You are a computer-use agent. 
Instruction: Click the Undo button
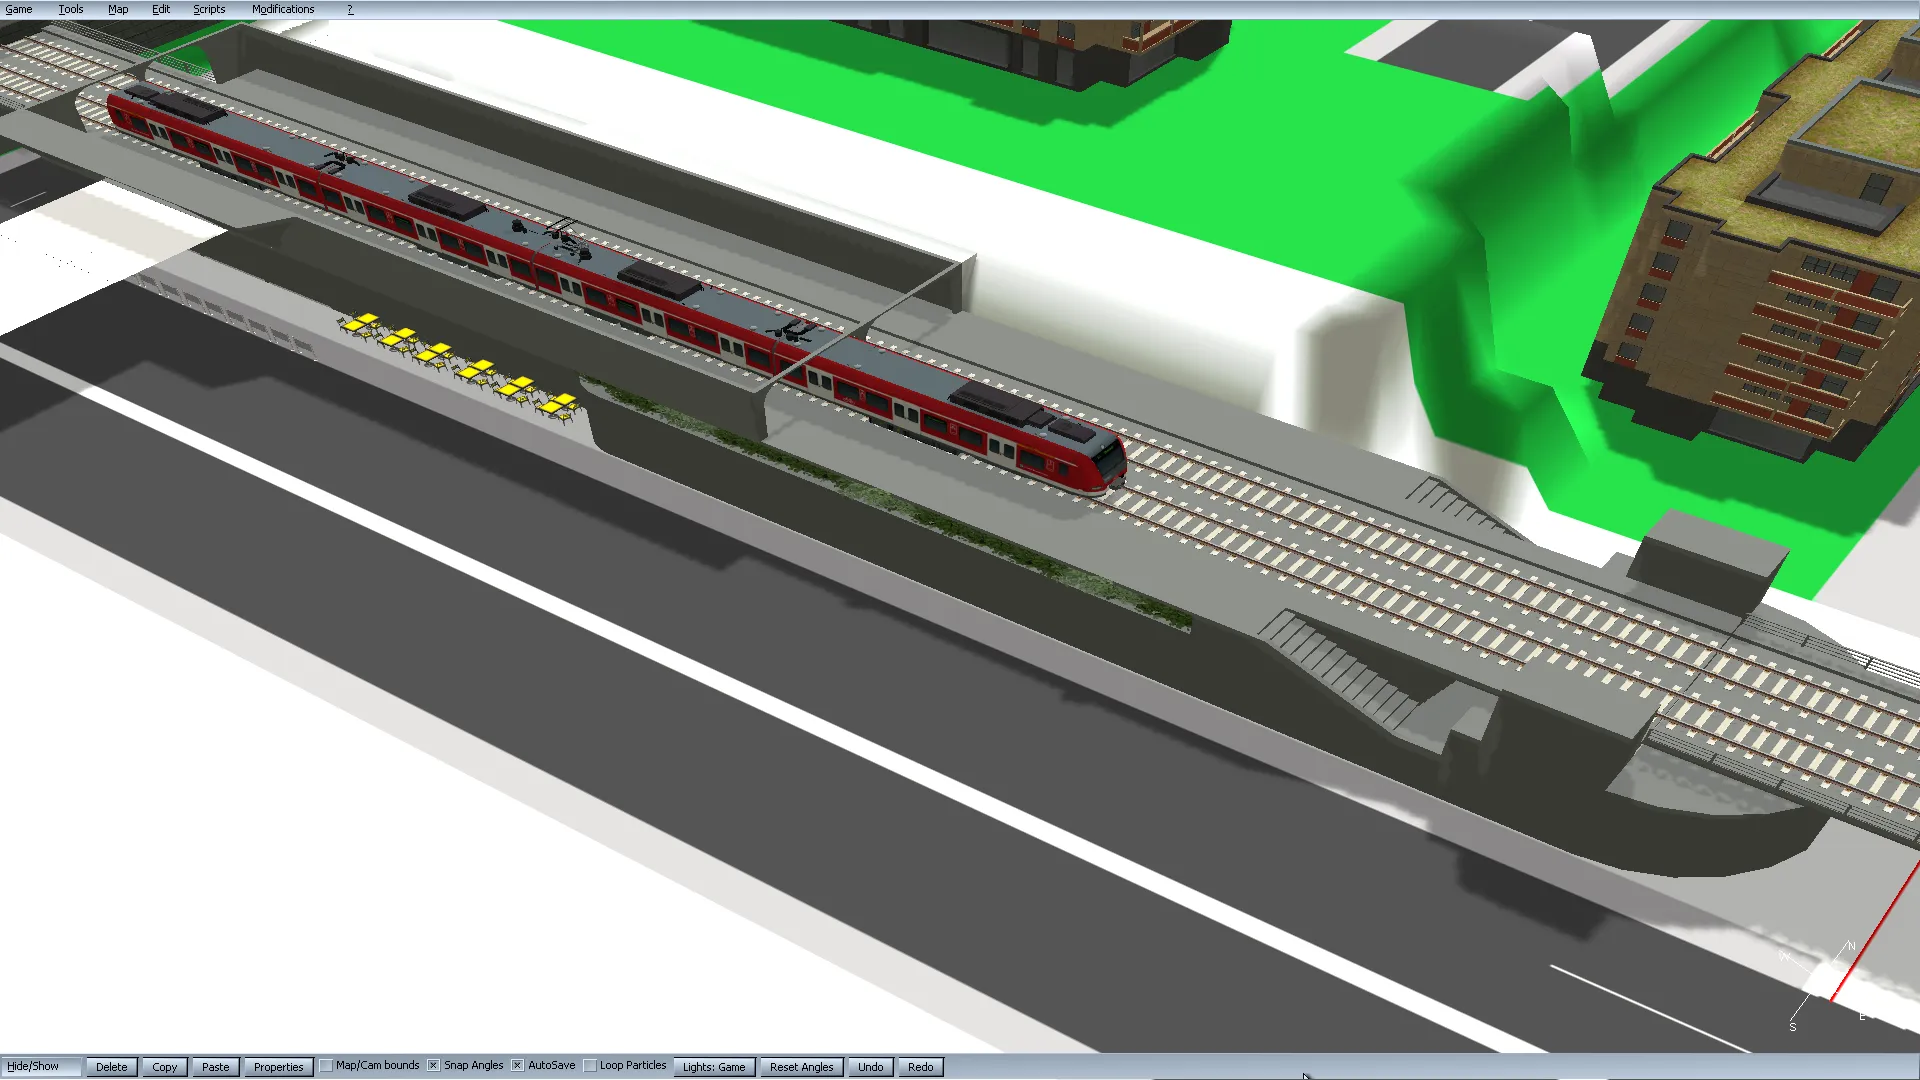point(870,1067)
